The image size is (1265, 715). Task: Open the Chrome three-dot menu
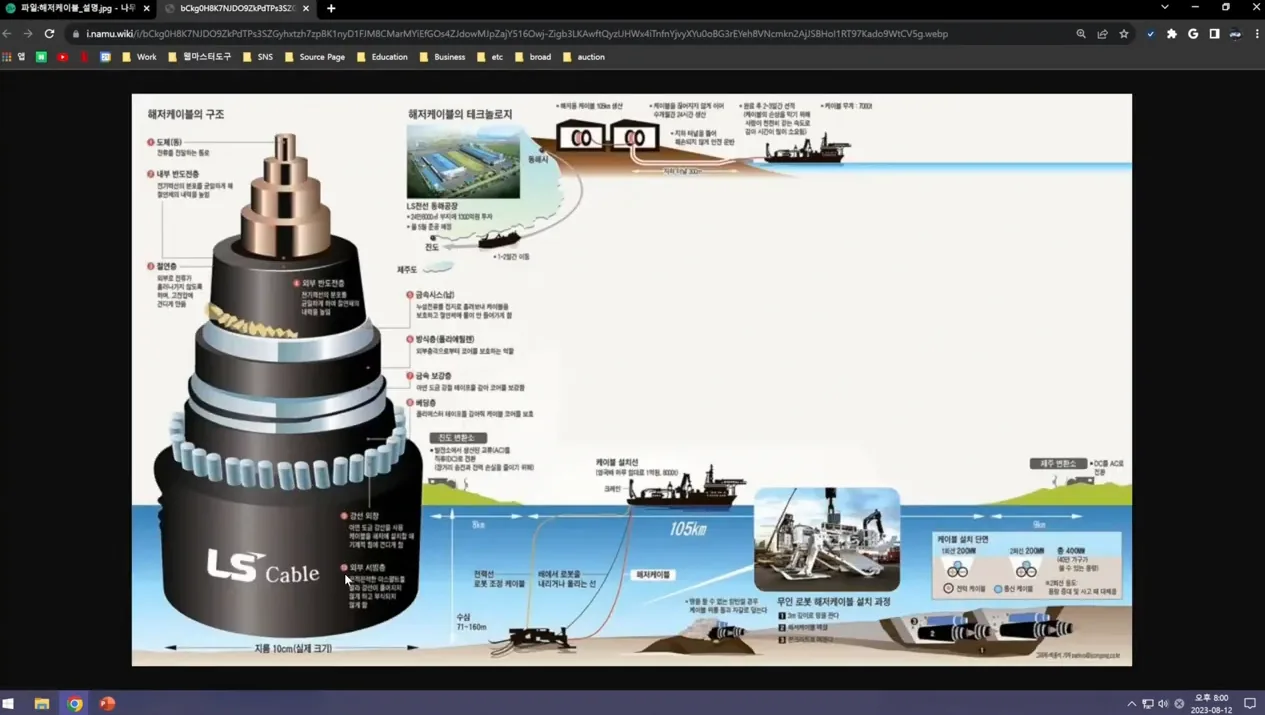point(1257,34)
